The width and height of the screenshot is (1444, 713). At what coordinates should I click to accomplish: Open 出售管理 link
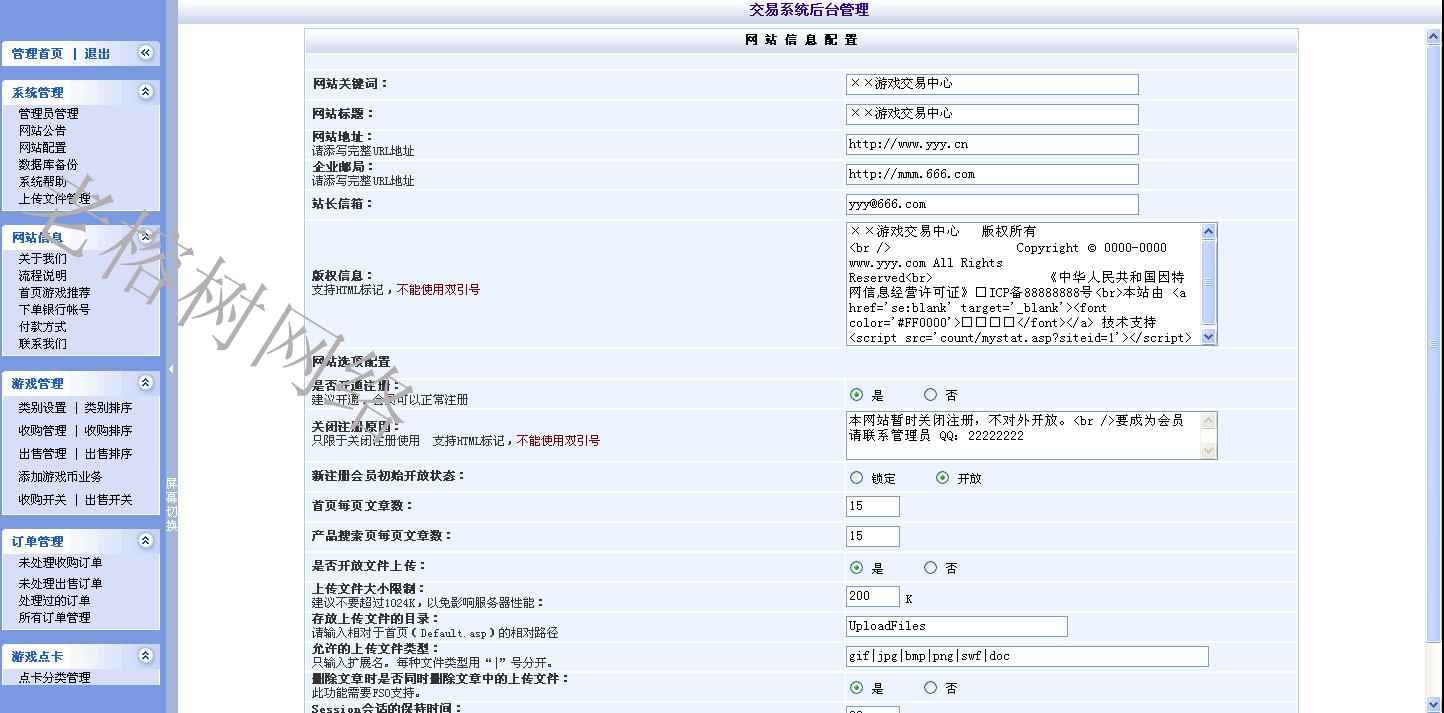pos(42,454)
